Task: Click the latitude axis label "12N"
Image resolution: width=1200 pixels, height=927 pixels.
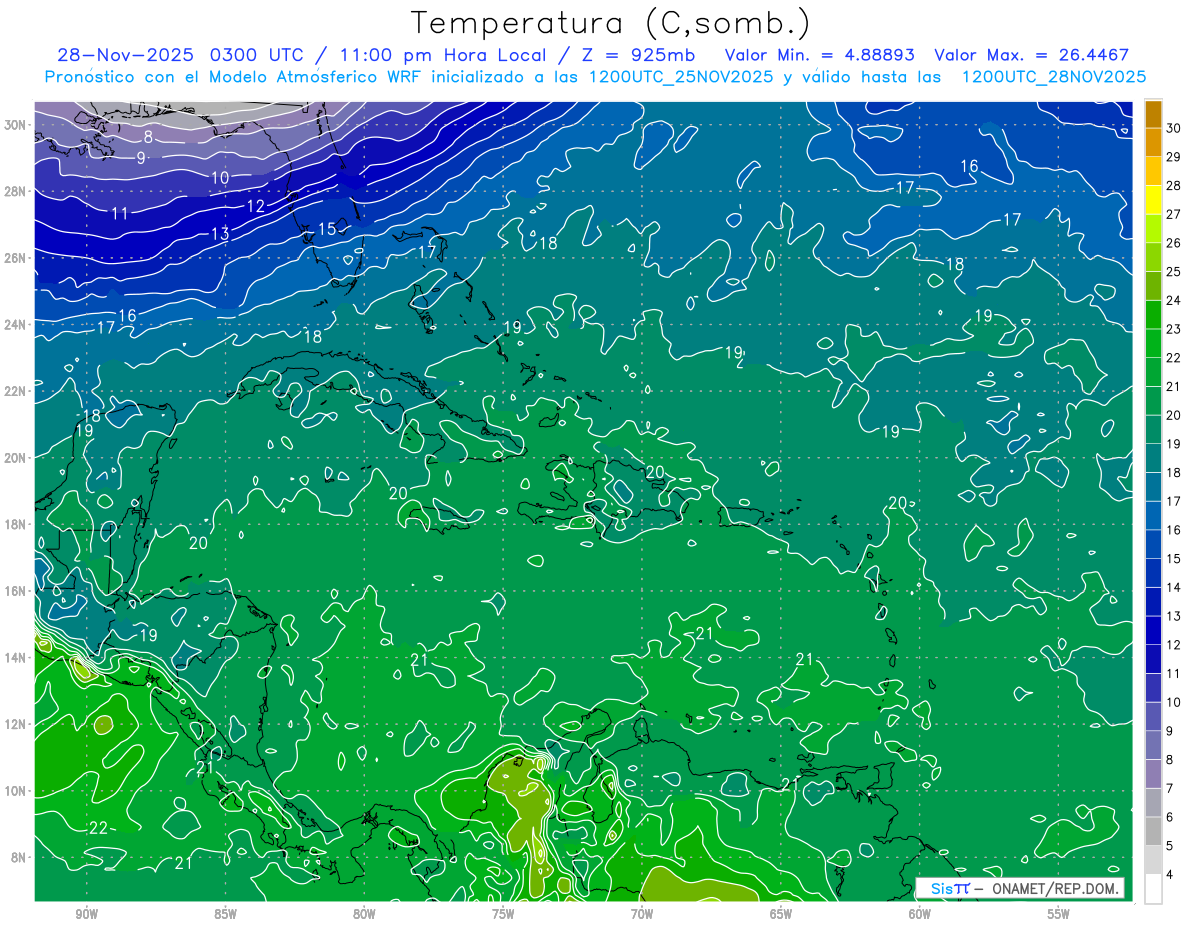Action: point(16,724)
